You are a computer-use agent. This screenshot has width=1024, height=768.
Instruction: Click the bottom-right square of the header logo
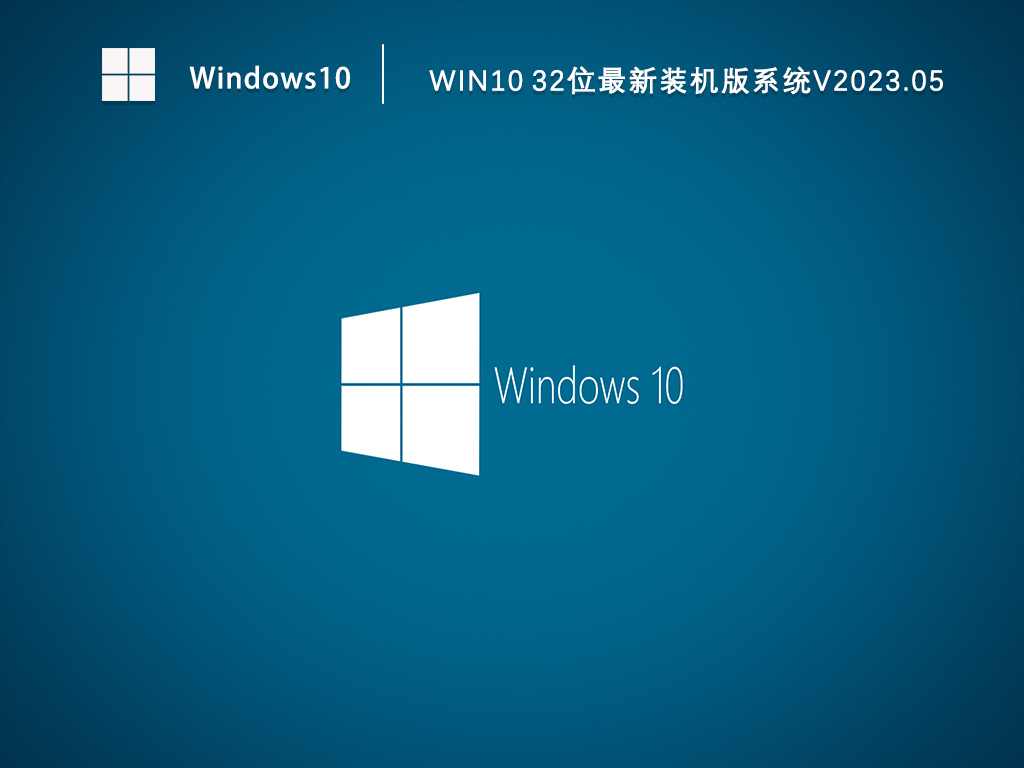coord(142,88)
